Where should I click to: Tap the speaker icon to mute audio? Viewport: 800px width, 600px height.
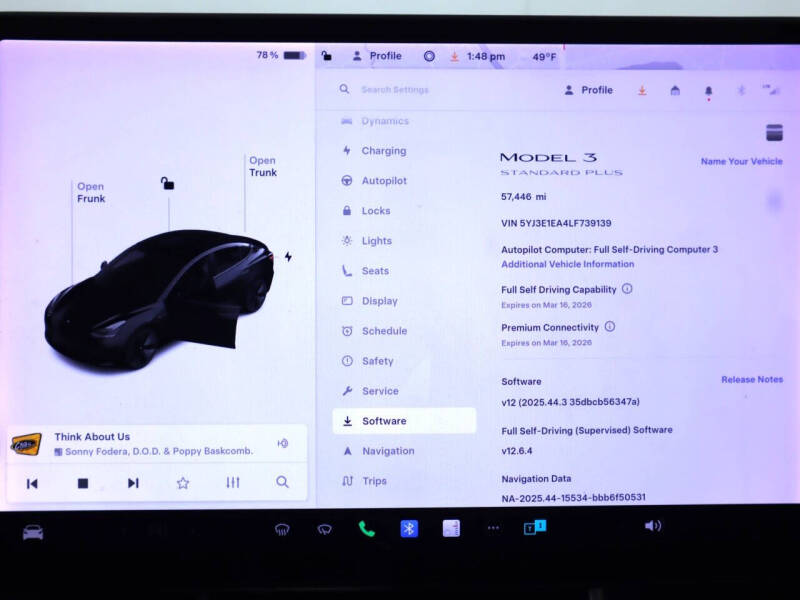tap(654, 525)
